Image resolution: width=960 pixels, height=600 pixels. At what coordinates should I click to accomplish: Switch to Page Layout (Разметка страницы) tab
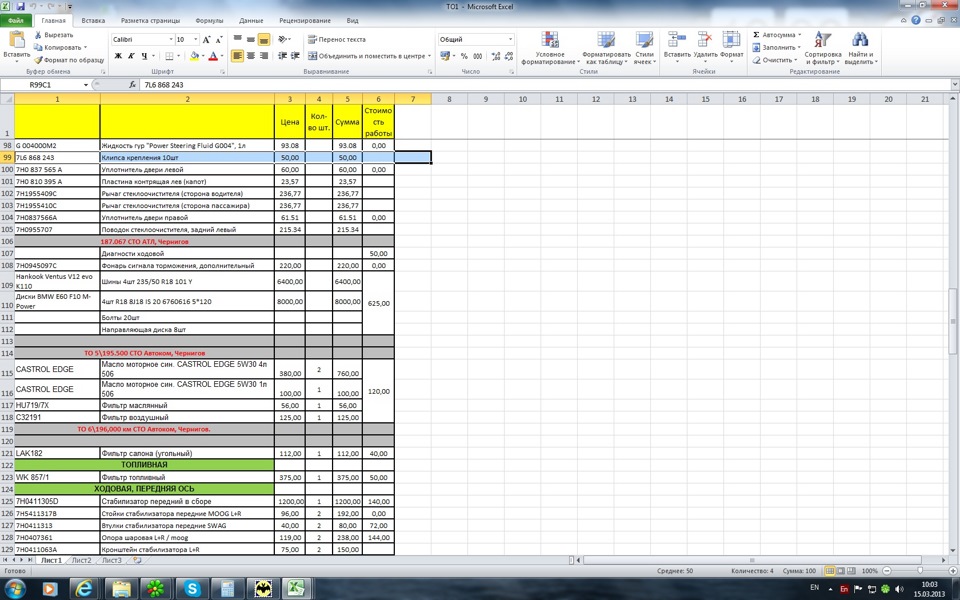click(x=151, y=20)
